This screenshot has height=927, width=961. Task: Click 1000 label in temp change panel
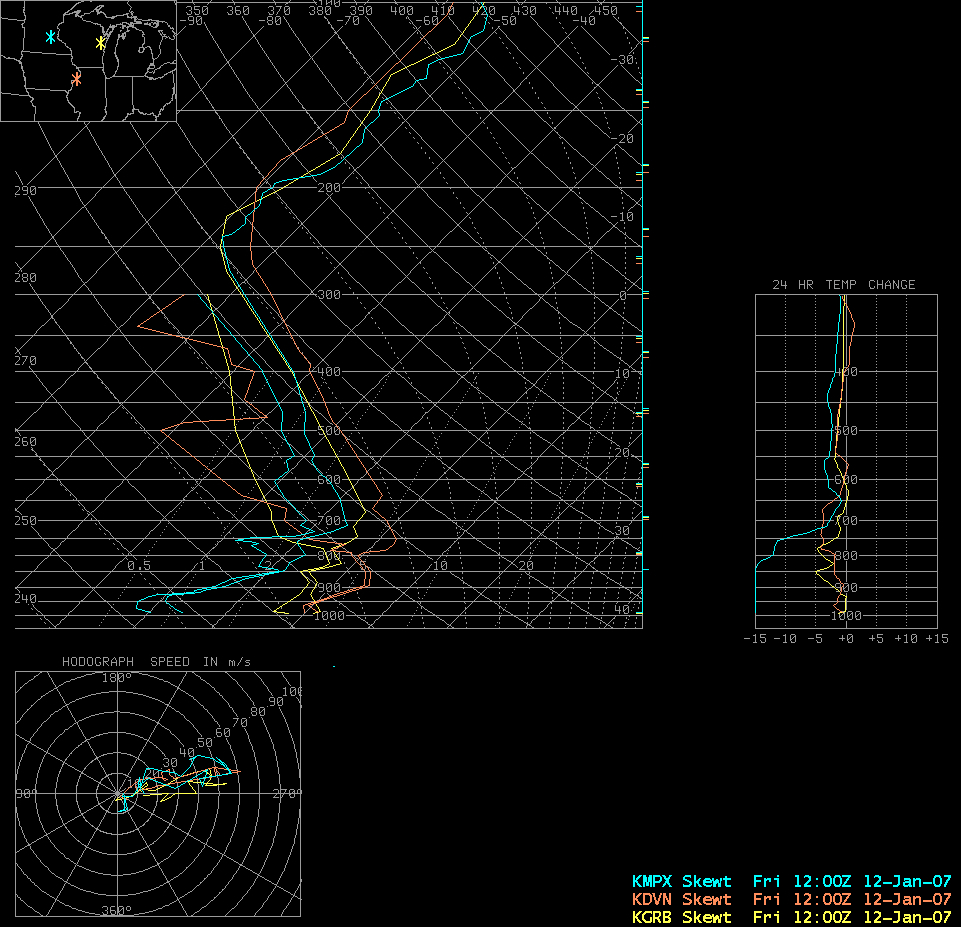[846, 616]
